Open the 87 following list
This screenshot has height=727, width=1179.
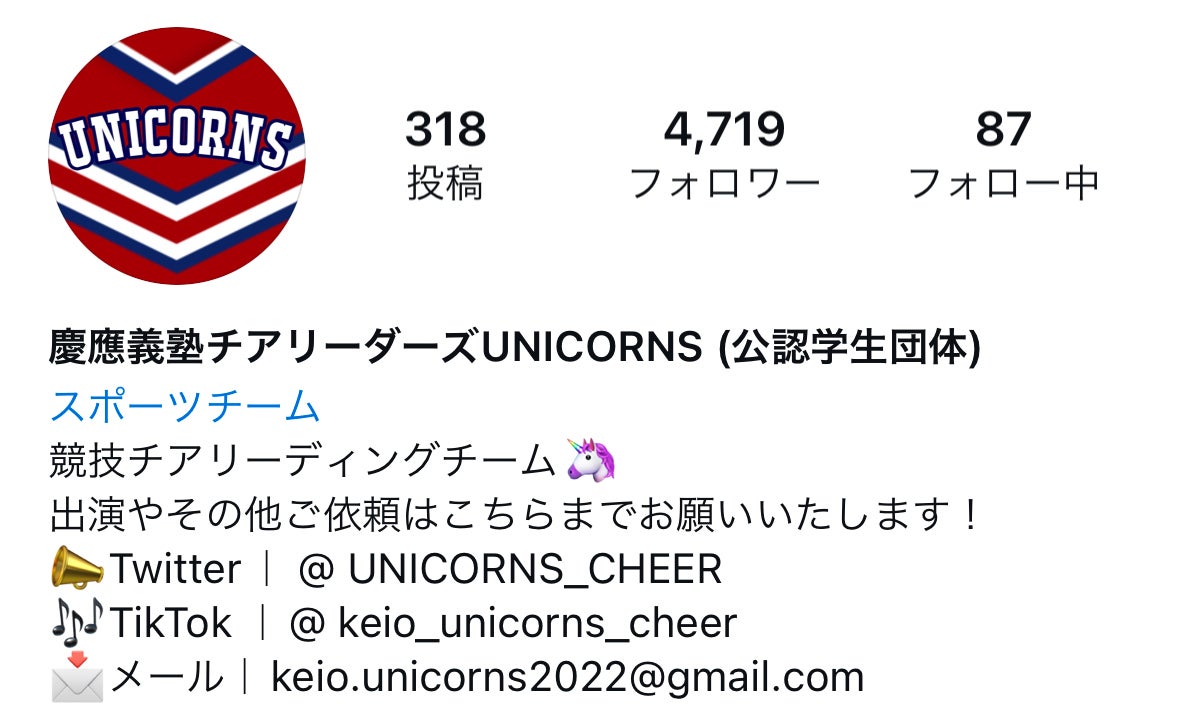pos(1003,129)
